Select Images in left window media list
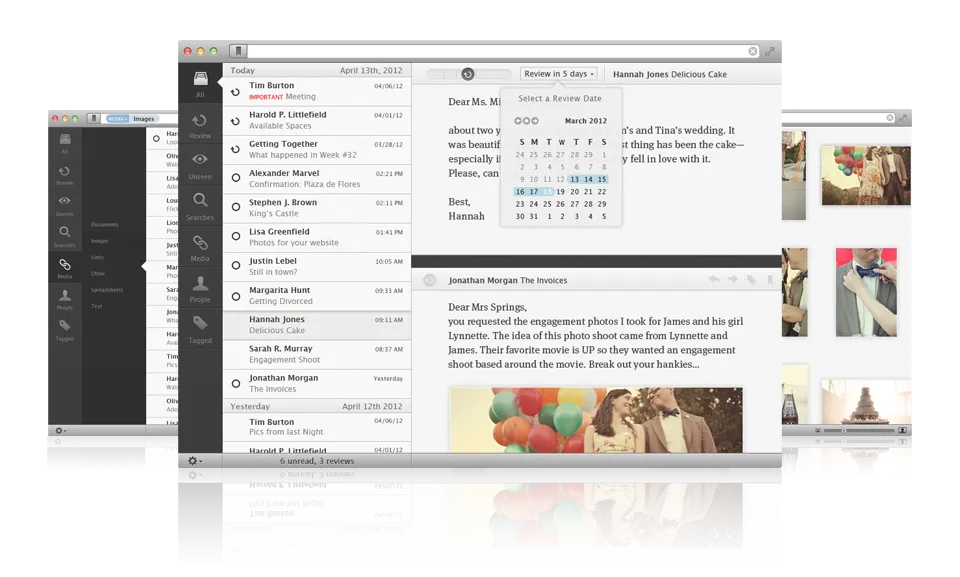The image size is (960, 577). 100,241
